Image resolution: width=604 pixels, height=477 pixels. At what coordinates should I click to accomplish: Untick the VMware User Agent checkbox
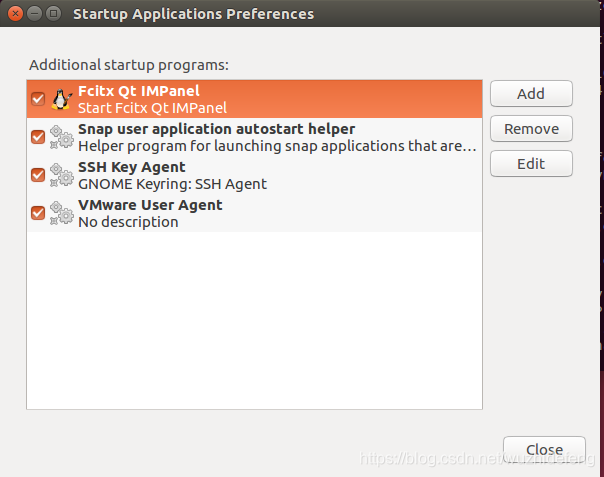pyautogui.click(x=38, y=213)
